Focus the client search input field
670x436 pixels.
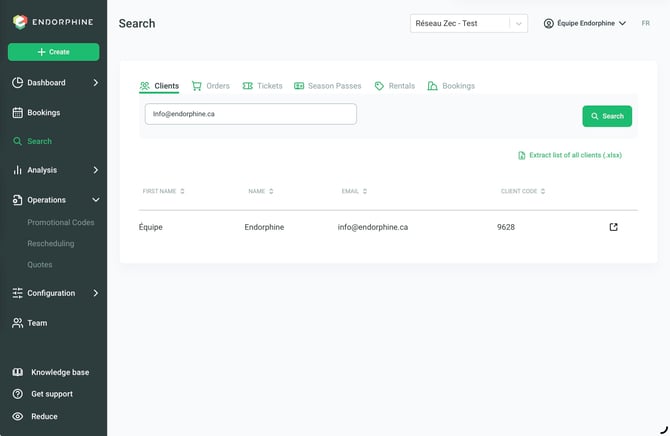pos(251,114)
